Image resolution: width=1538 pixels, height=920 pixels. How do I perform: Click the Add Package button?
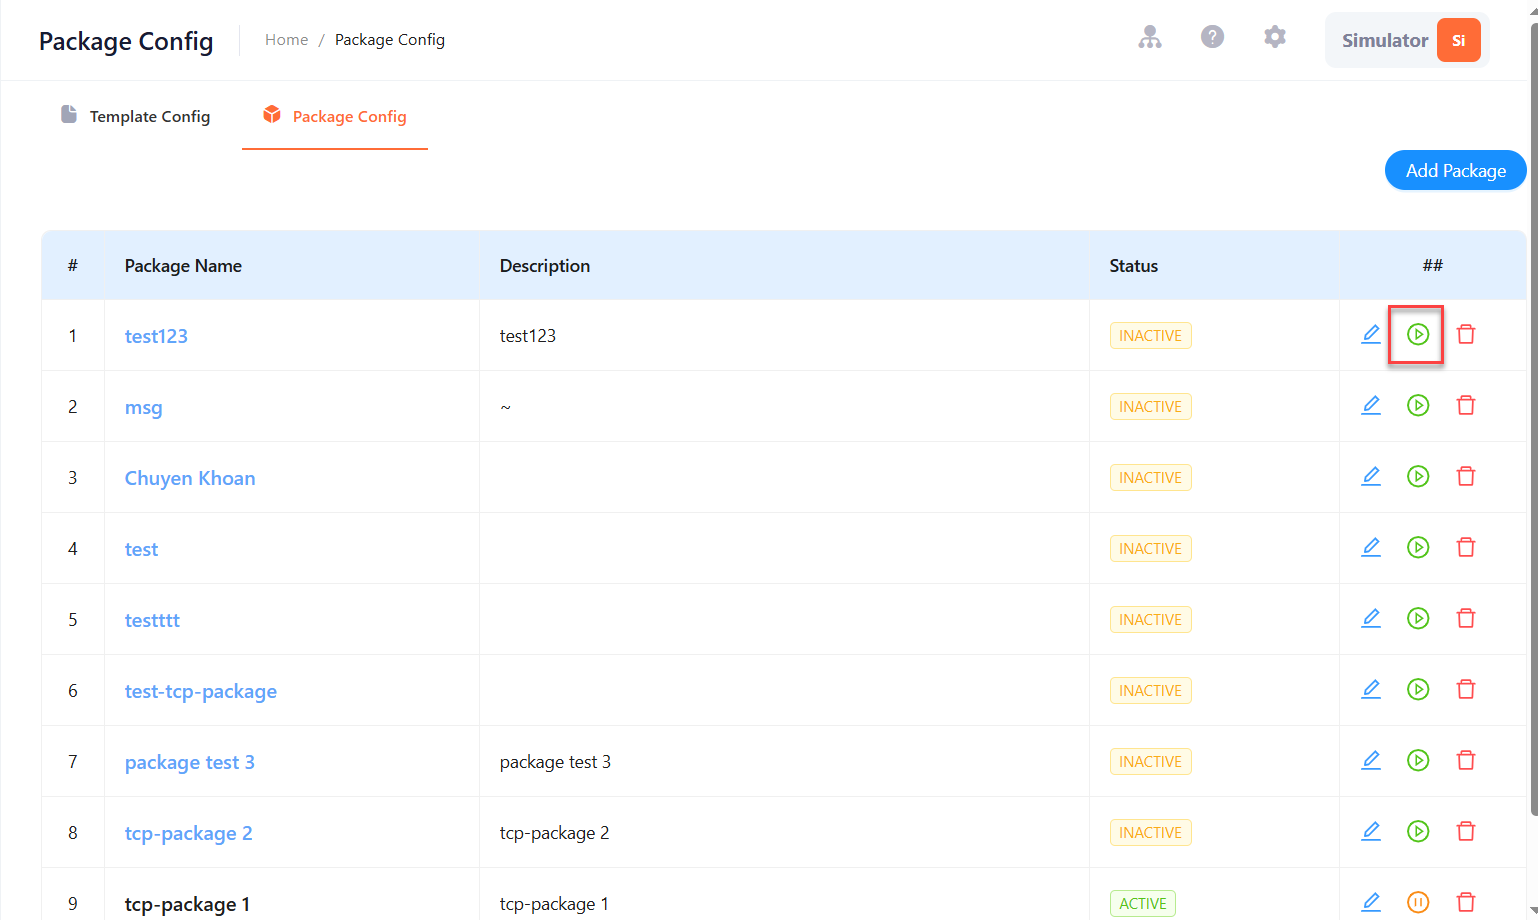coord(1455,170)
